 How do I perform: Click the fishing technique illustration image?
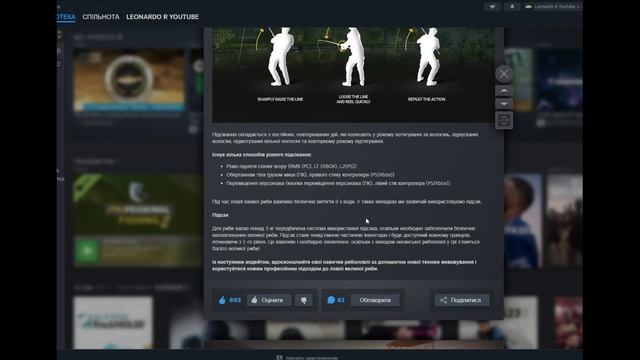(x=353, y=75)
